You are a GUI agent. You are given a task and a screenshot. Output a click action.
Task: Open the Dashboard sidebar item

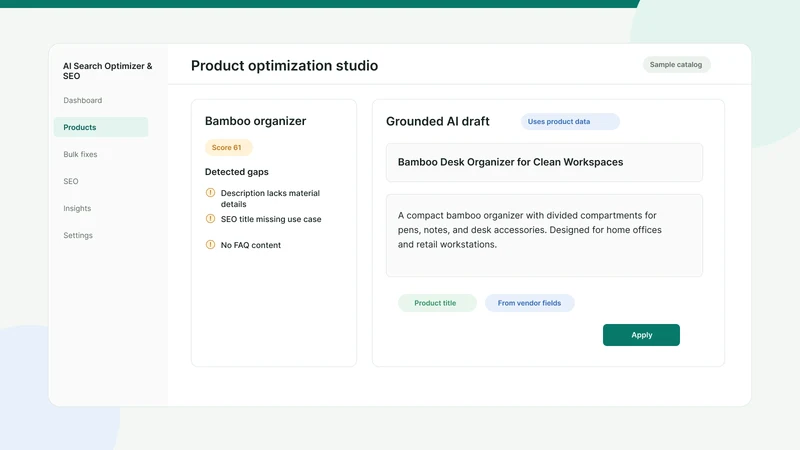pos(83,101)
